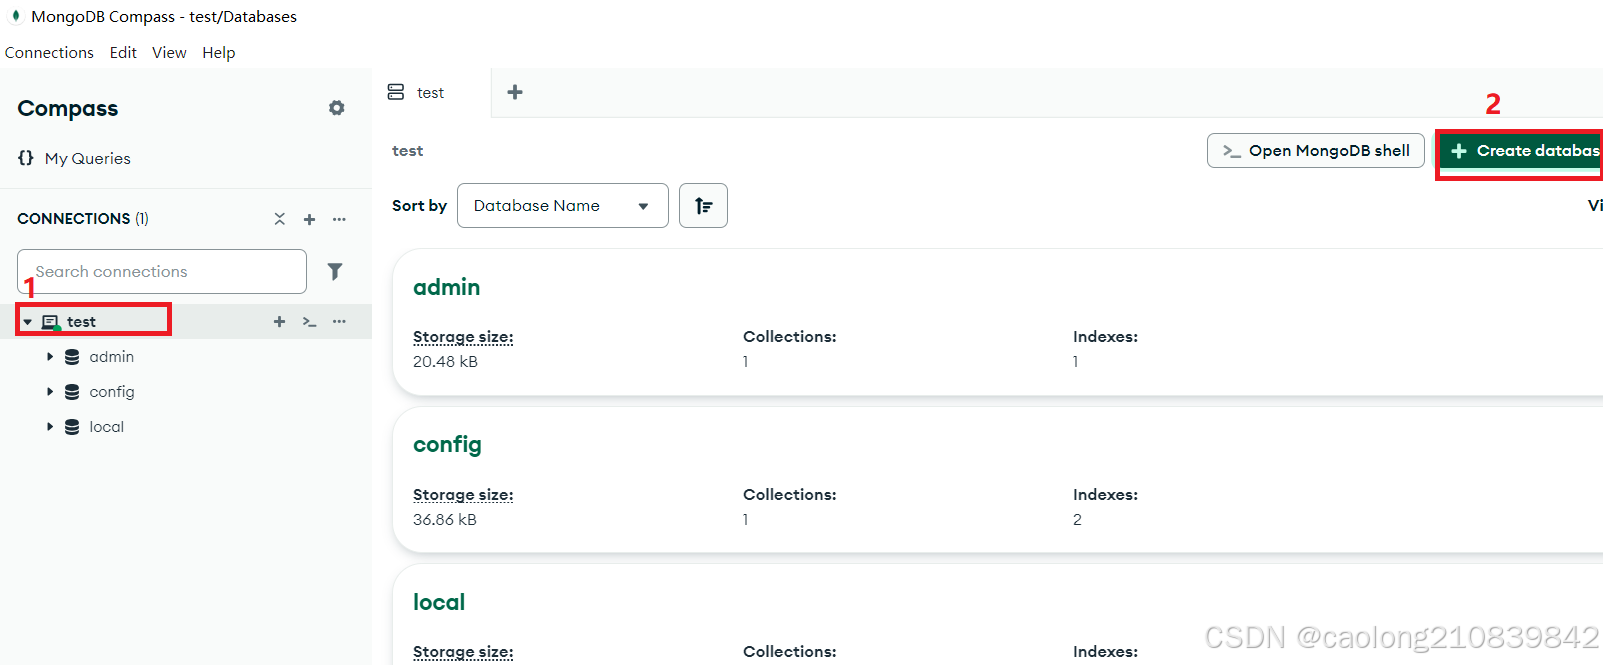
Task: Open CONNECTIONS more options ellipsis
Action: [x=340, y=219]
